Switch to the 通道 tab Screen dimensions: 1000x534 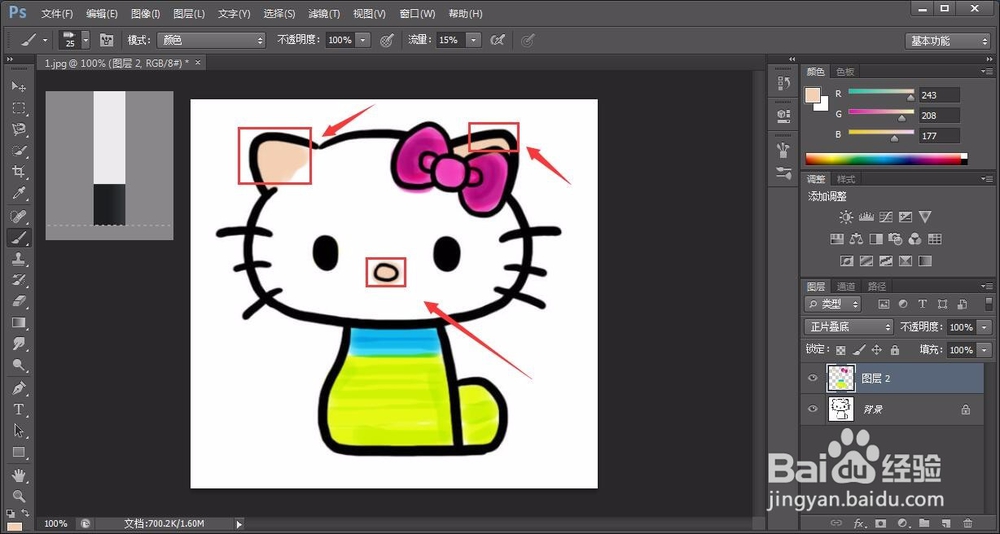846,286
